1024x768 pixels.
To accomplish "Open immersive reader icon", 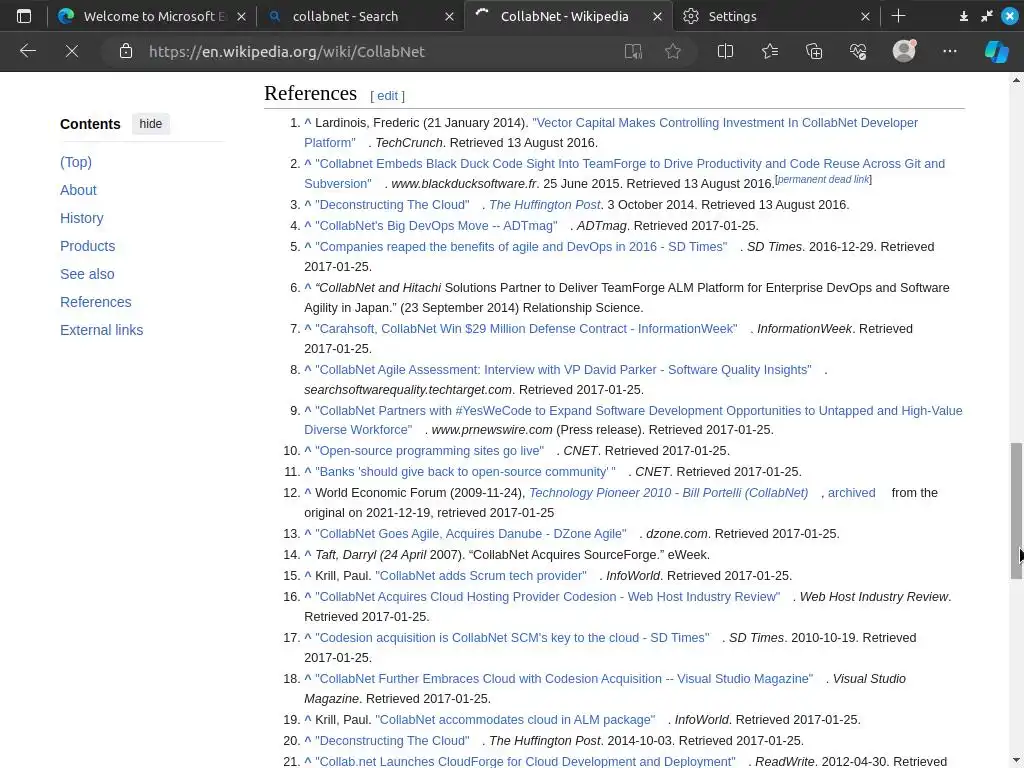I will click(633, 51).
